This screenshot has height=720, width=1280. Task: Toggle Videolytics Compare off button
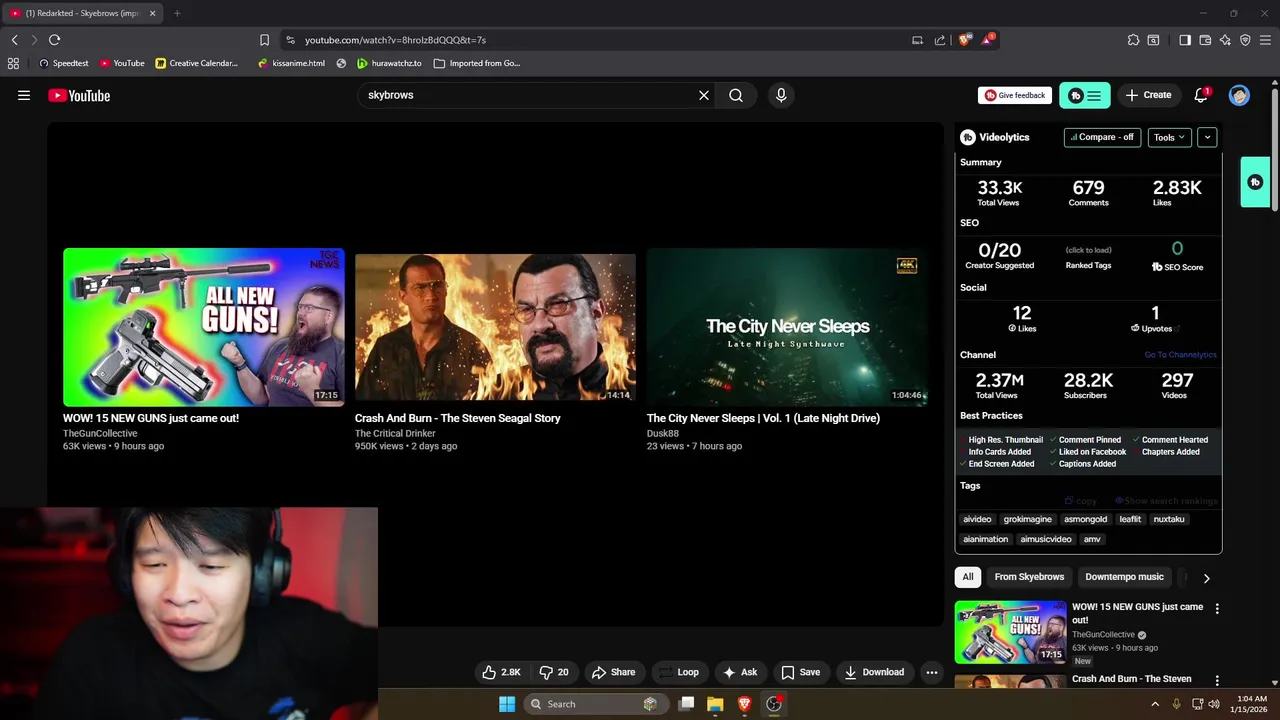[x=1102, y=137]
